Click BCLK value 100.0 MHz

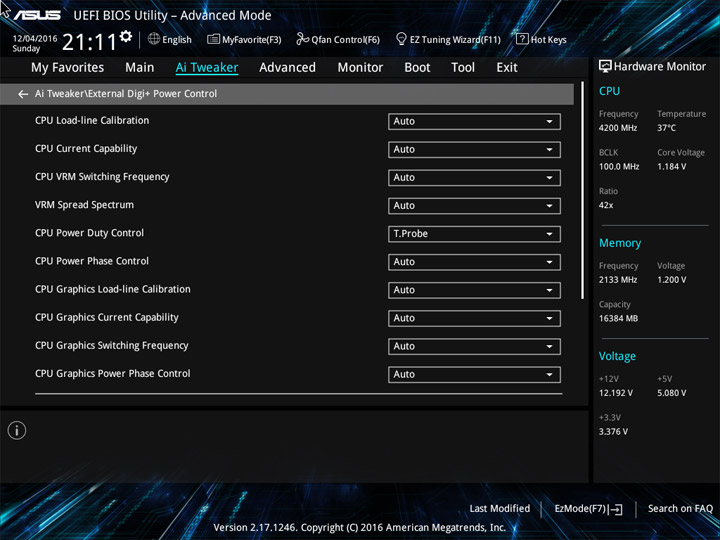coord(619,167)
